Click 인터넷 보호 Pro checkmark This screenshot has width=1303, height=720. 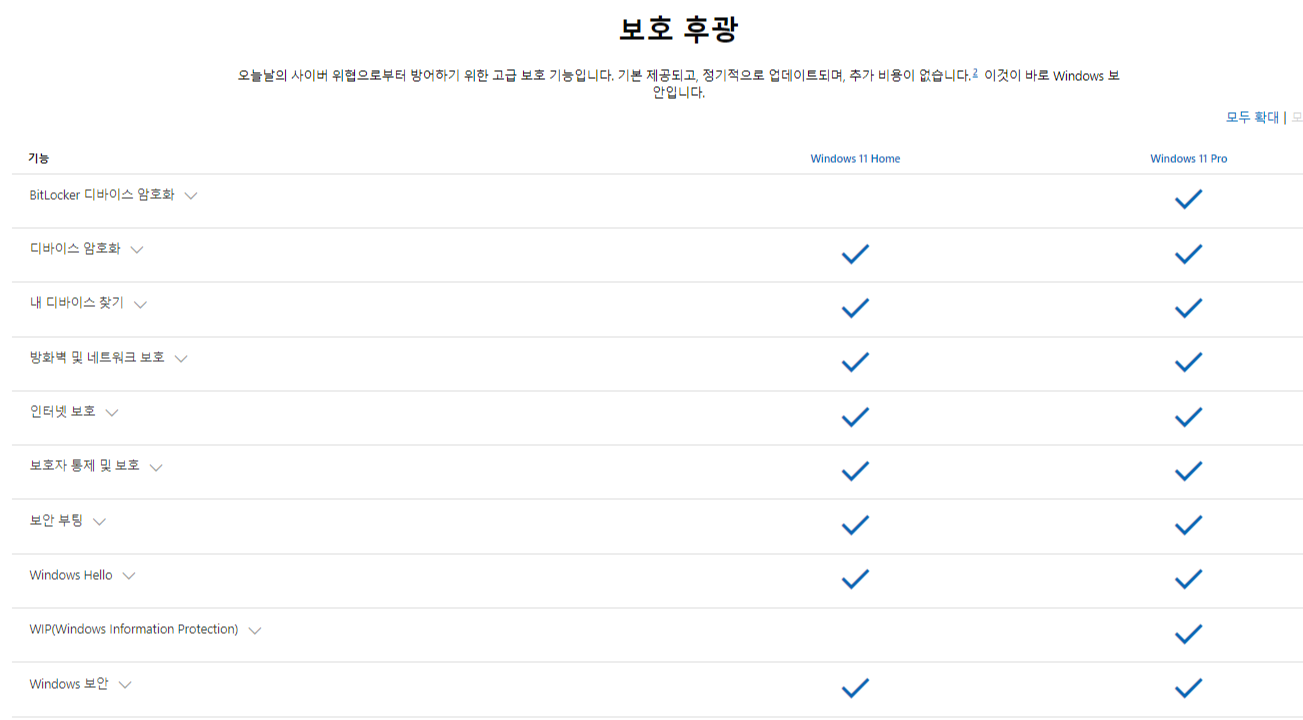[1188, 416]
